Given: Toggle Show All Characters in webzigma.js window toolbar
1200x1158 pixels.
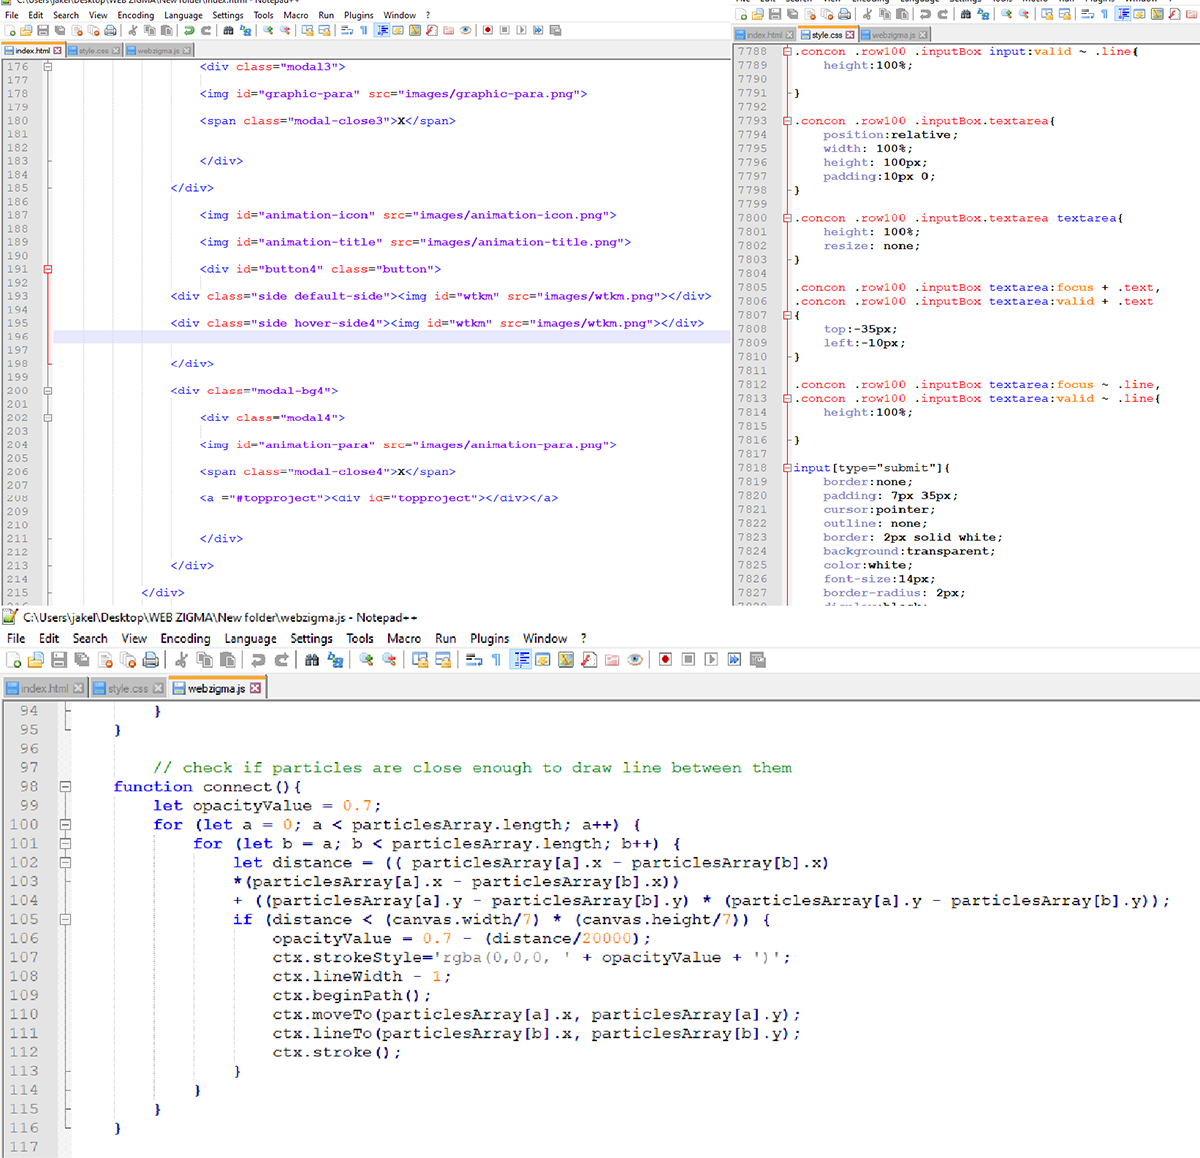Looking at the screenshot, I should [x=496, y=659].
